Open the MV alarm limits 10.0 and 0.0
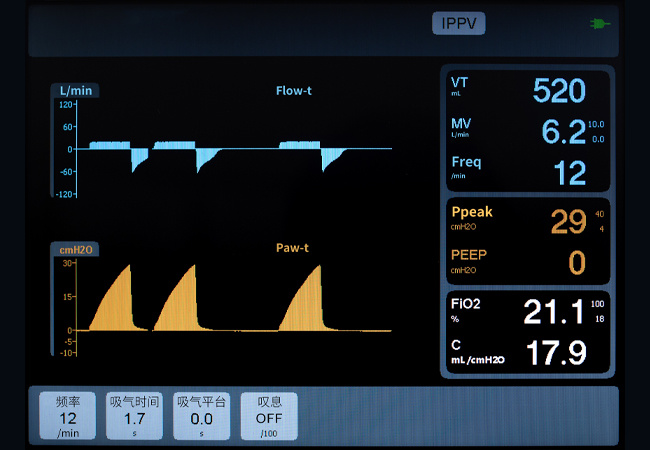The width and height of the screenshot is (650, 450). click(597, 131)
